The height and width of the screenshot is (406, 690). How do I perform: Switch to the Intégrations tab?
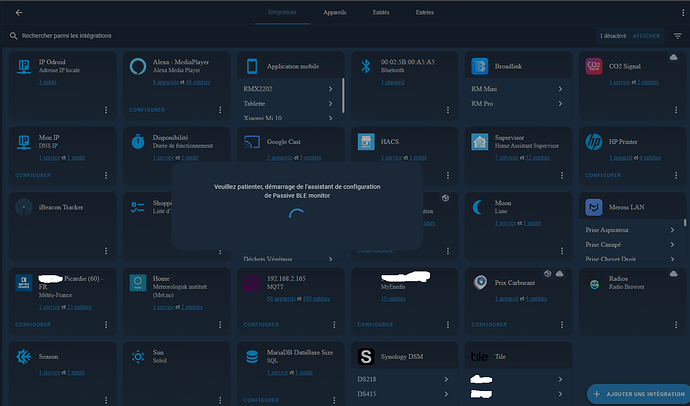[282, 12]
